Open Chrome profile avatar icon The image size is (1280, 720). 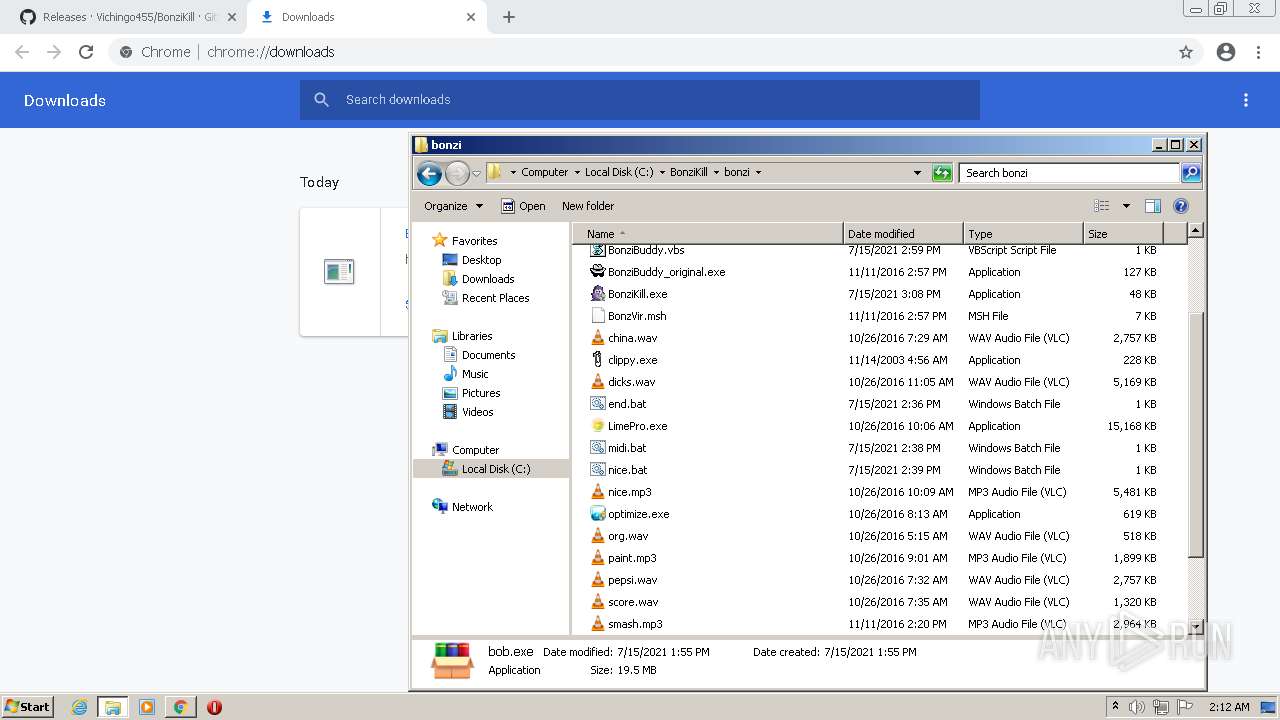click(1226, 52)
